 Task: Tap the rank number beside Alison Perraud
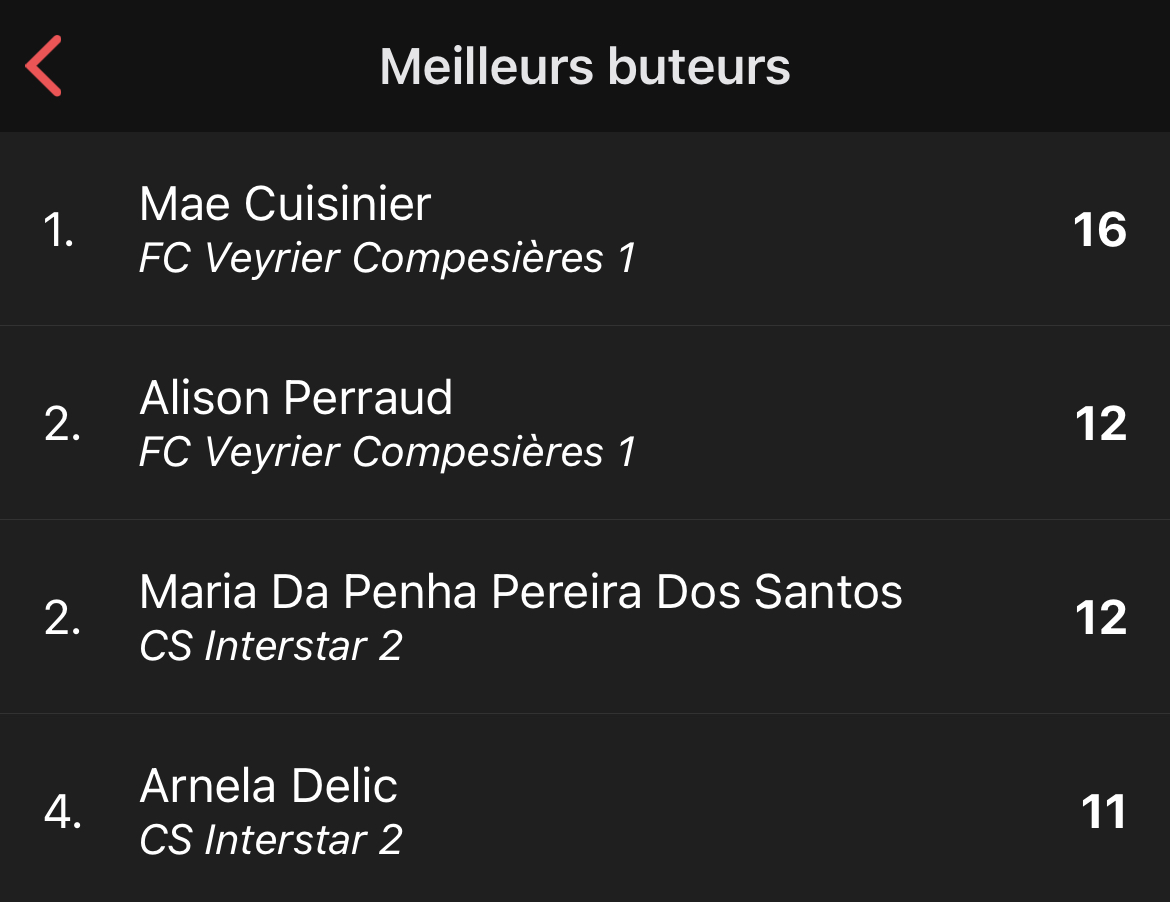62,425
